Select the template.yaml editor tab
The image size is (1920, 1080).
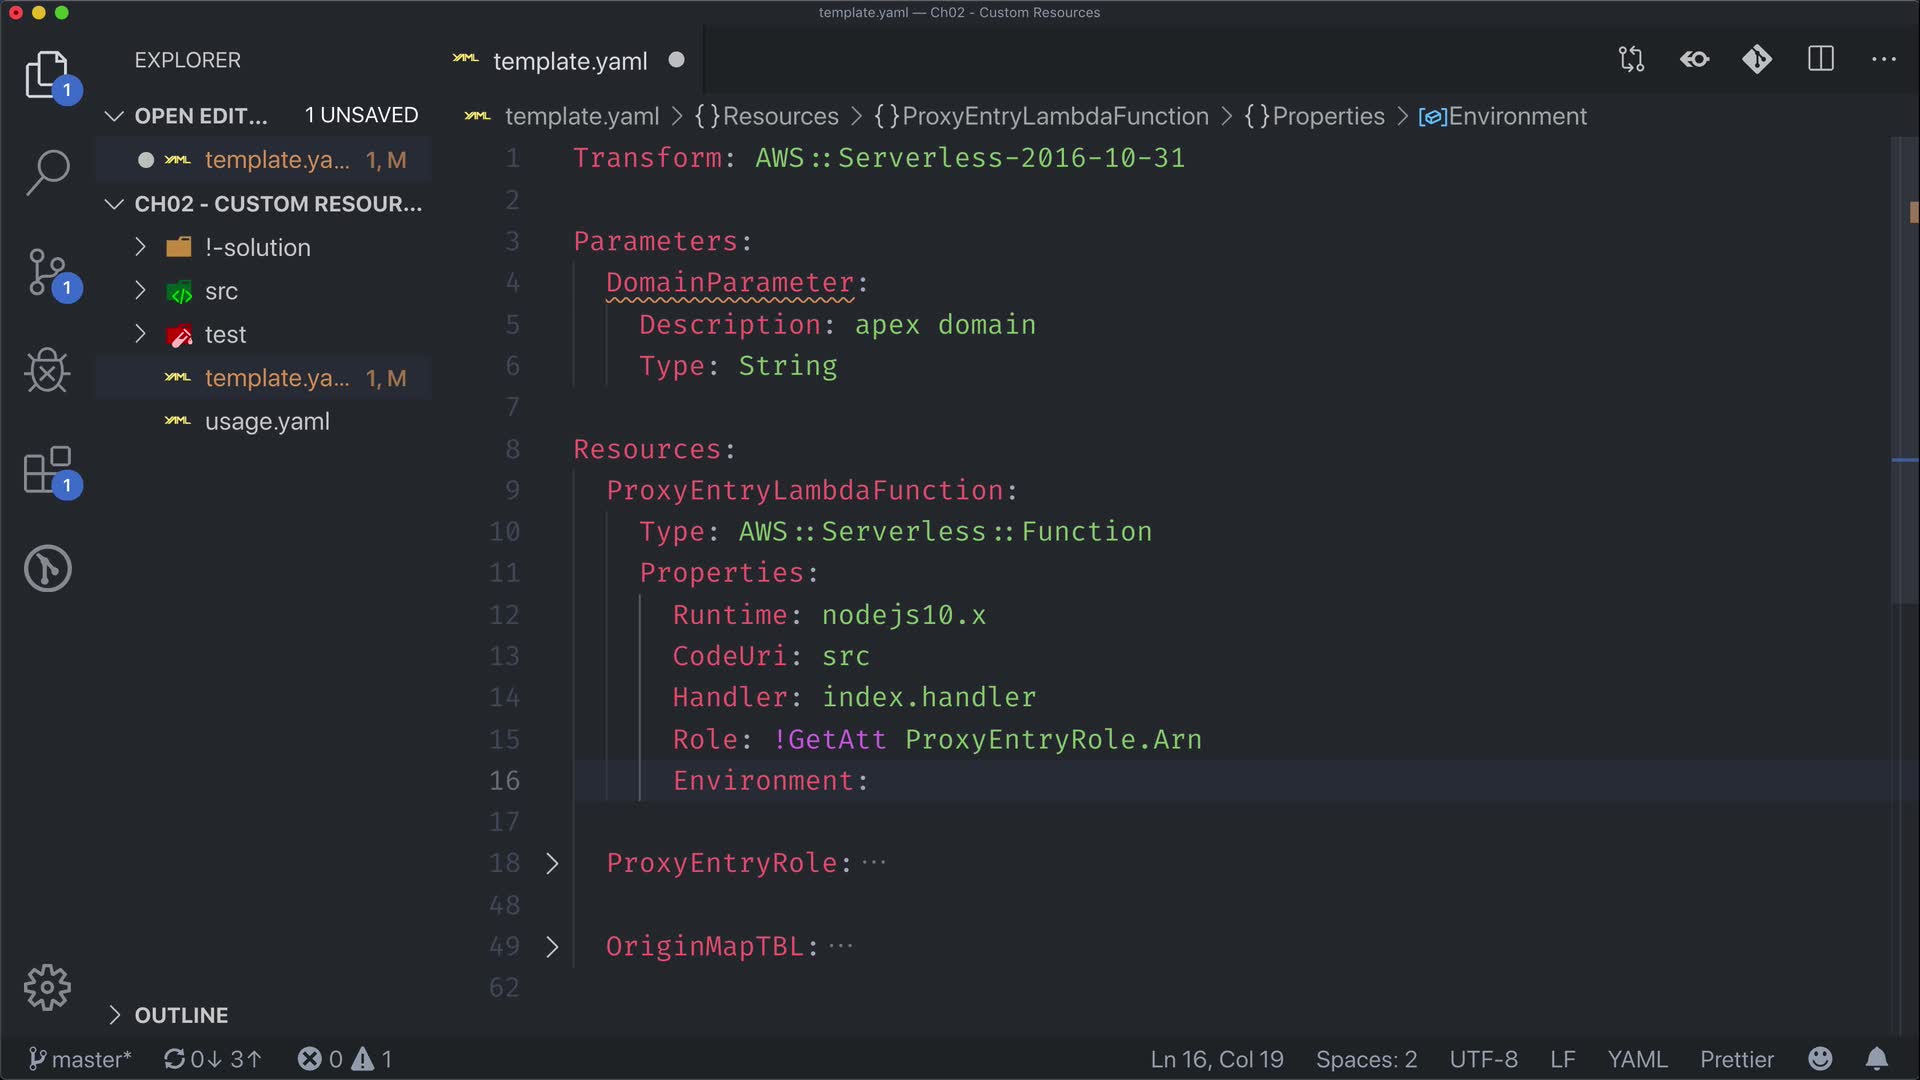[x=569, y=61]
